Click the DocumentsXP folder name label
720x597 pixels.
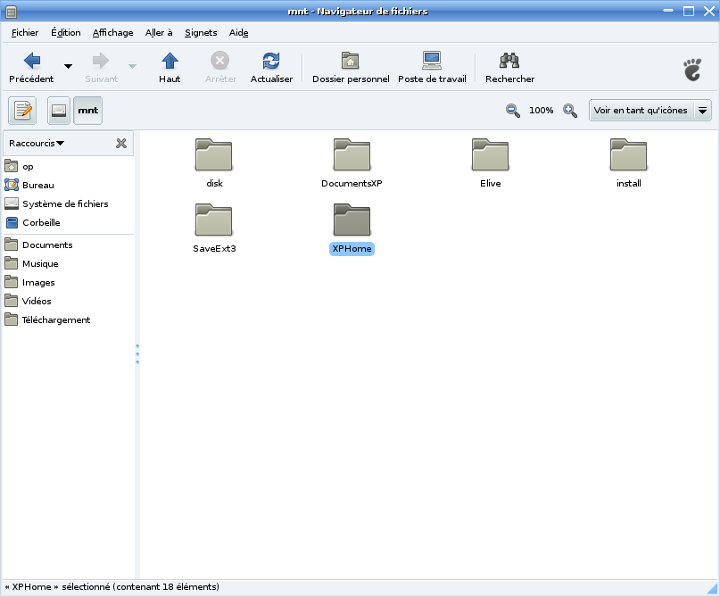(x=352, y=183)
